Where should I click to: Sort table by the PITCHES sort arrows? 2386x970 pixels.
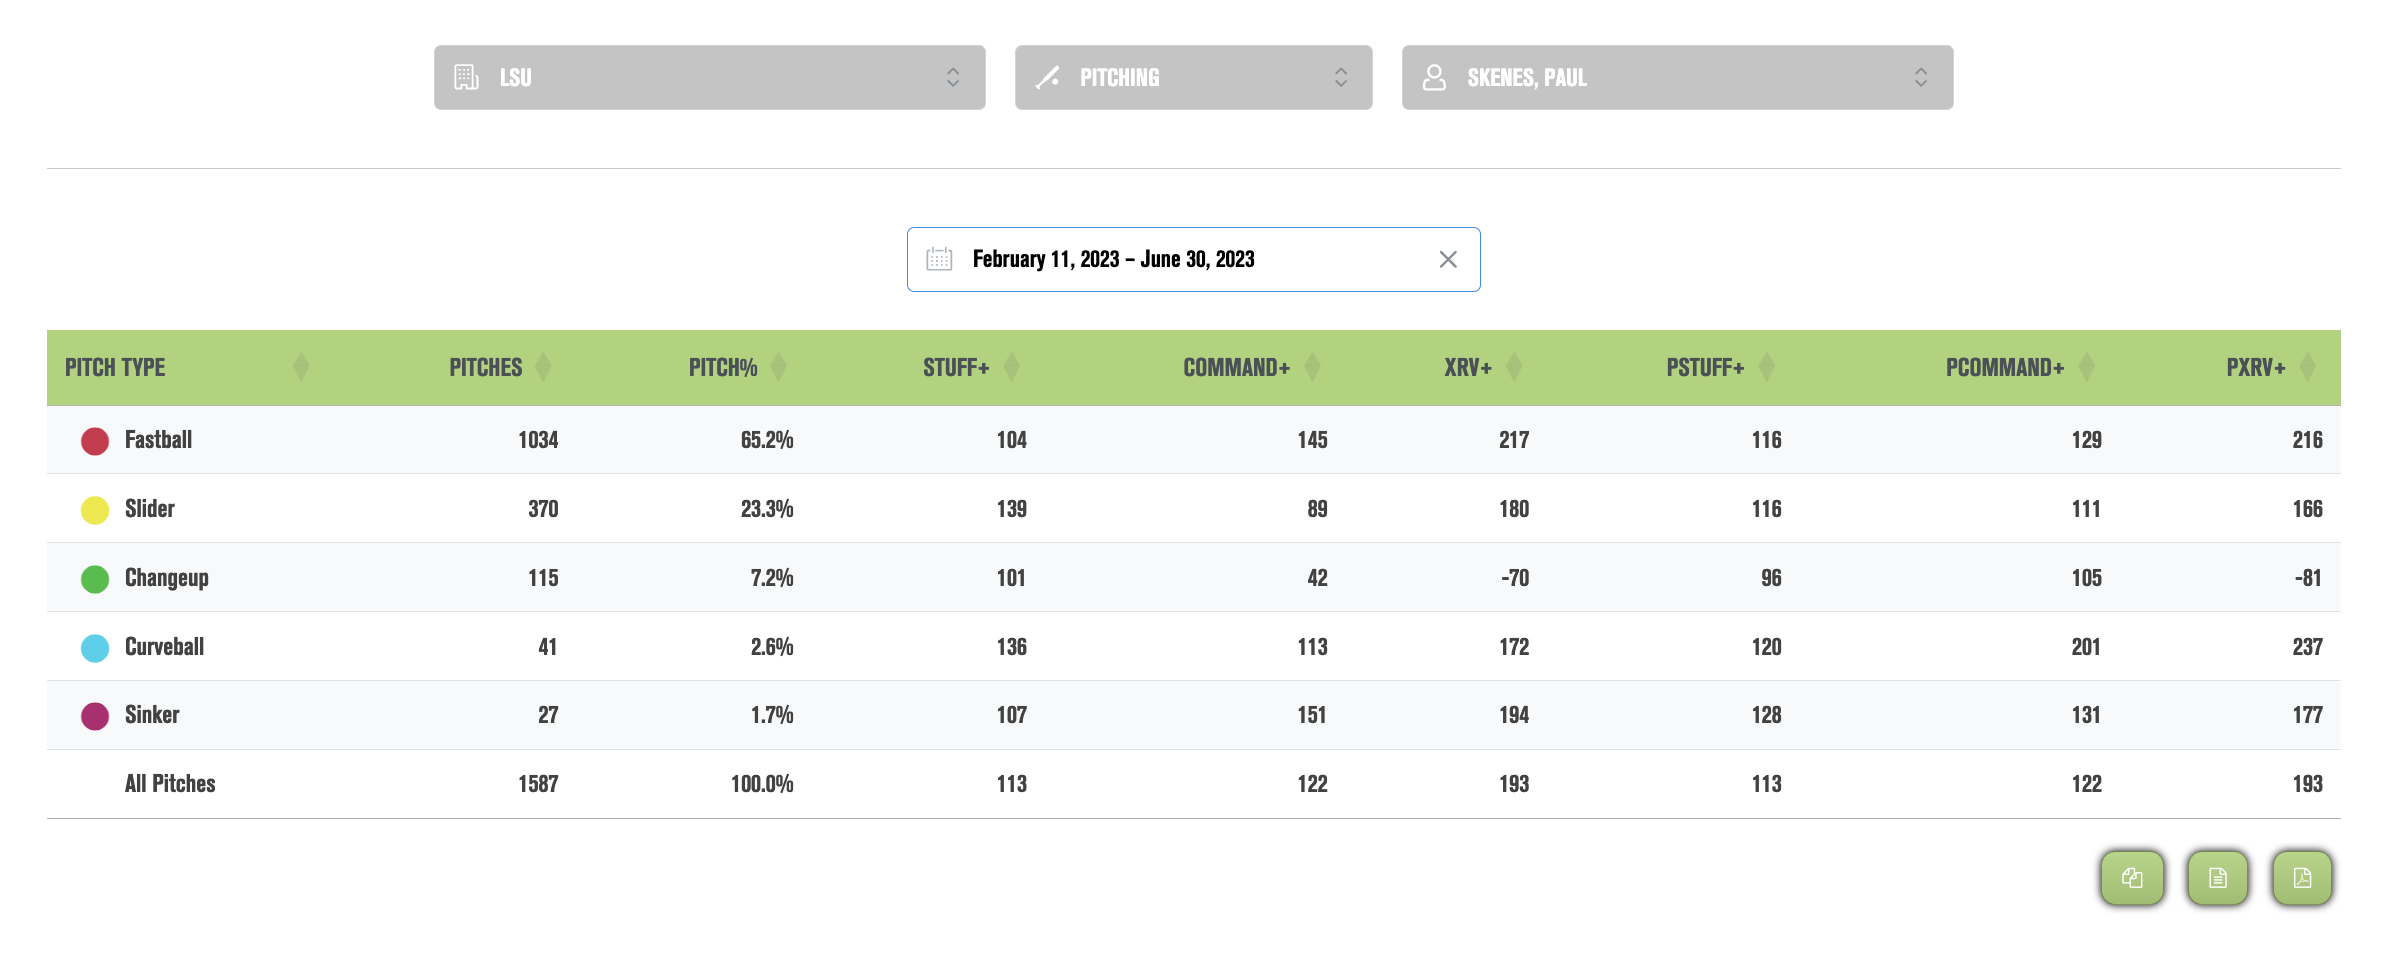click(543, 367)
